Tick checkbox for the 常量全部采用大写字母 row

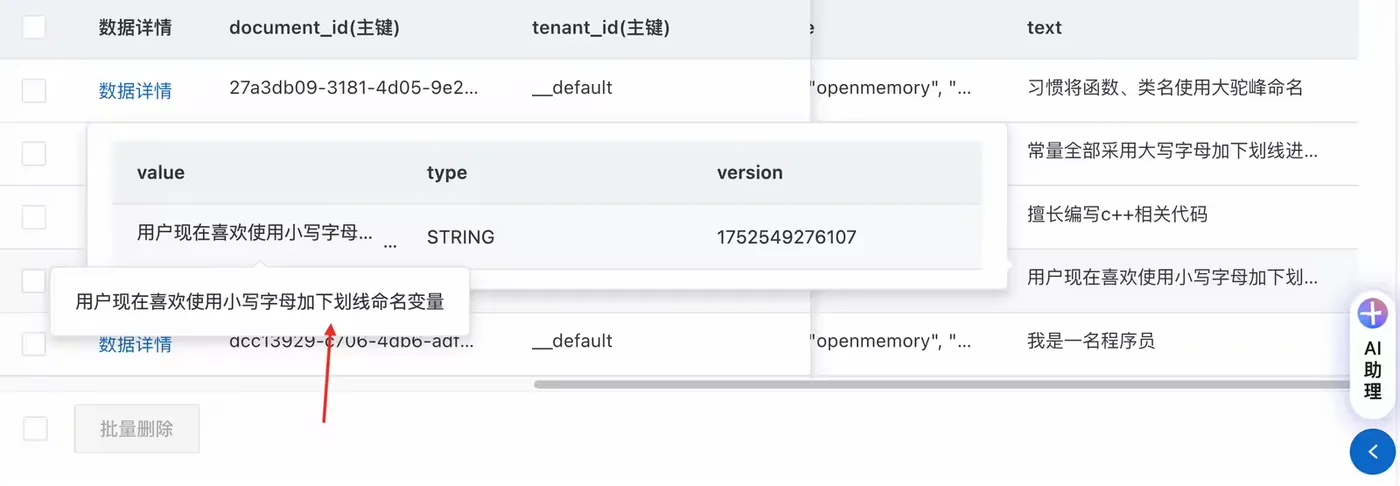34,154
